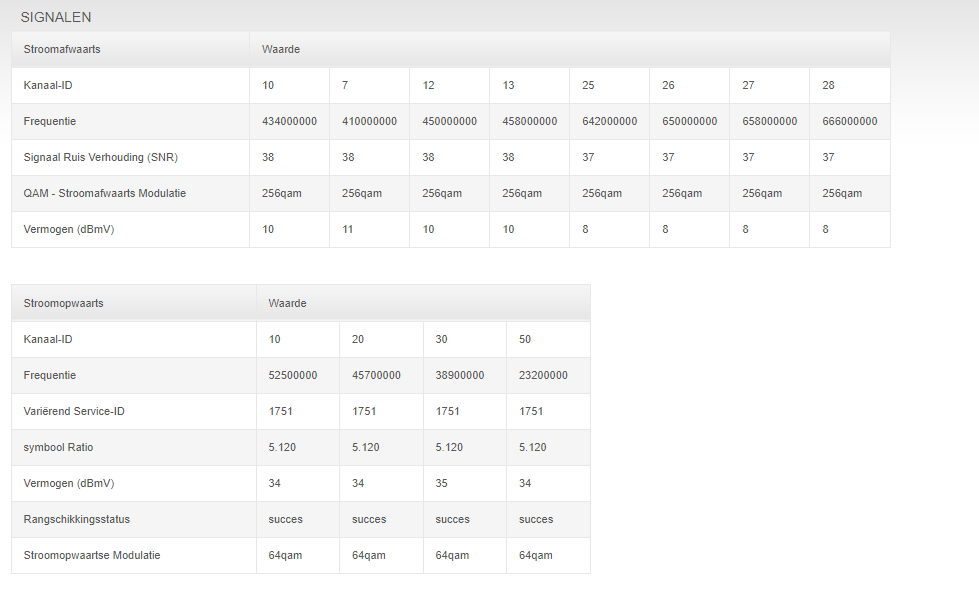979x599 pixels.
Task: Select downstream channel ID 25
Action: click(x=588, y=85)
